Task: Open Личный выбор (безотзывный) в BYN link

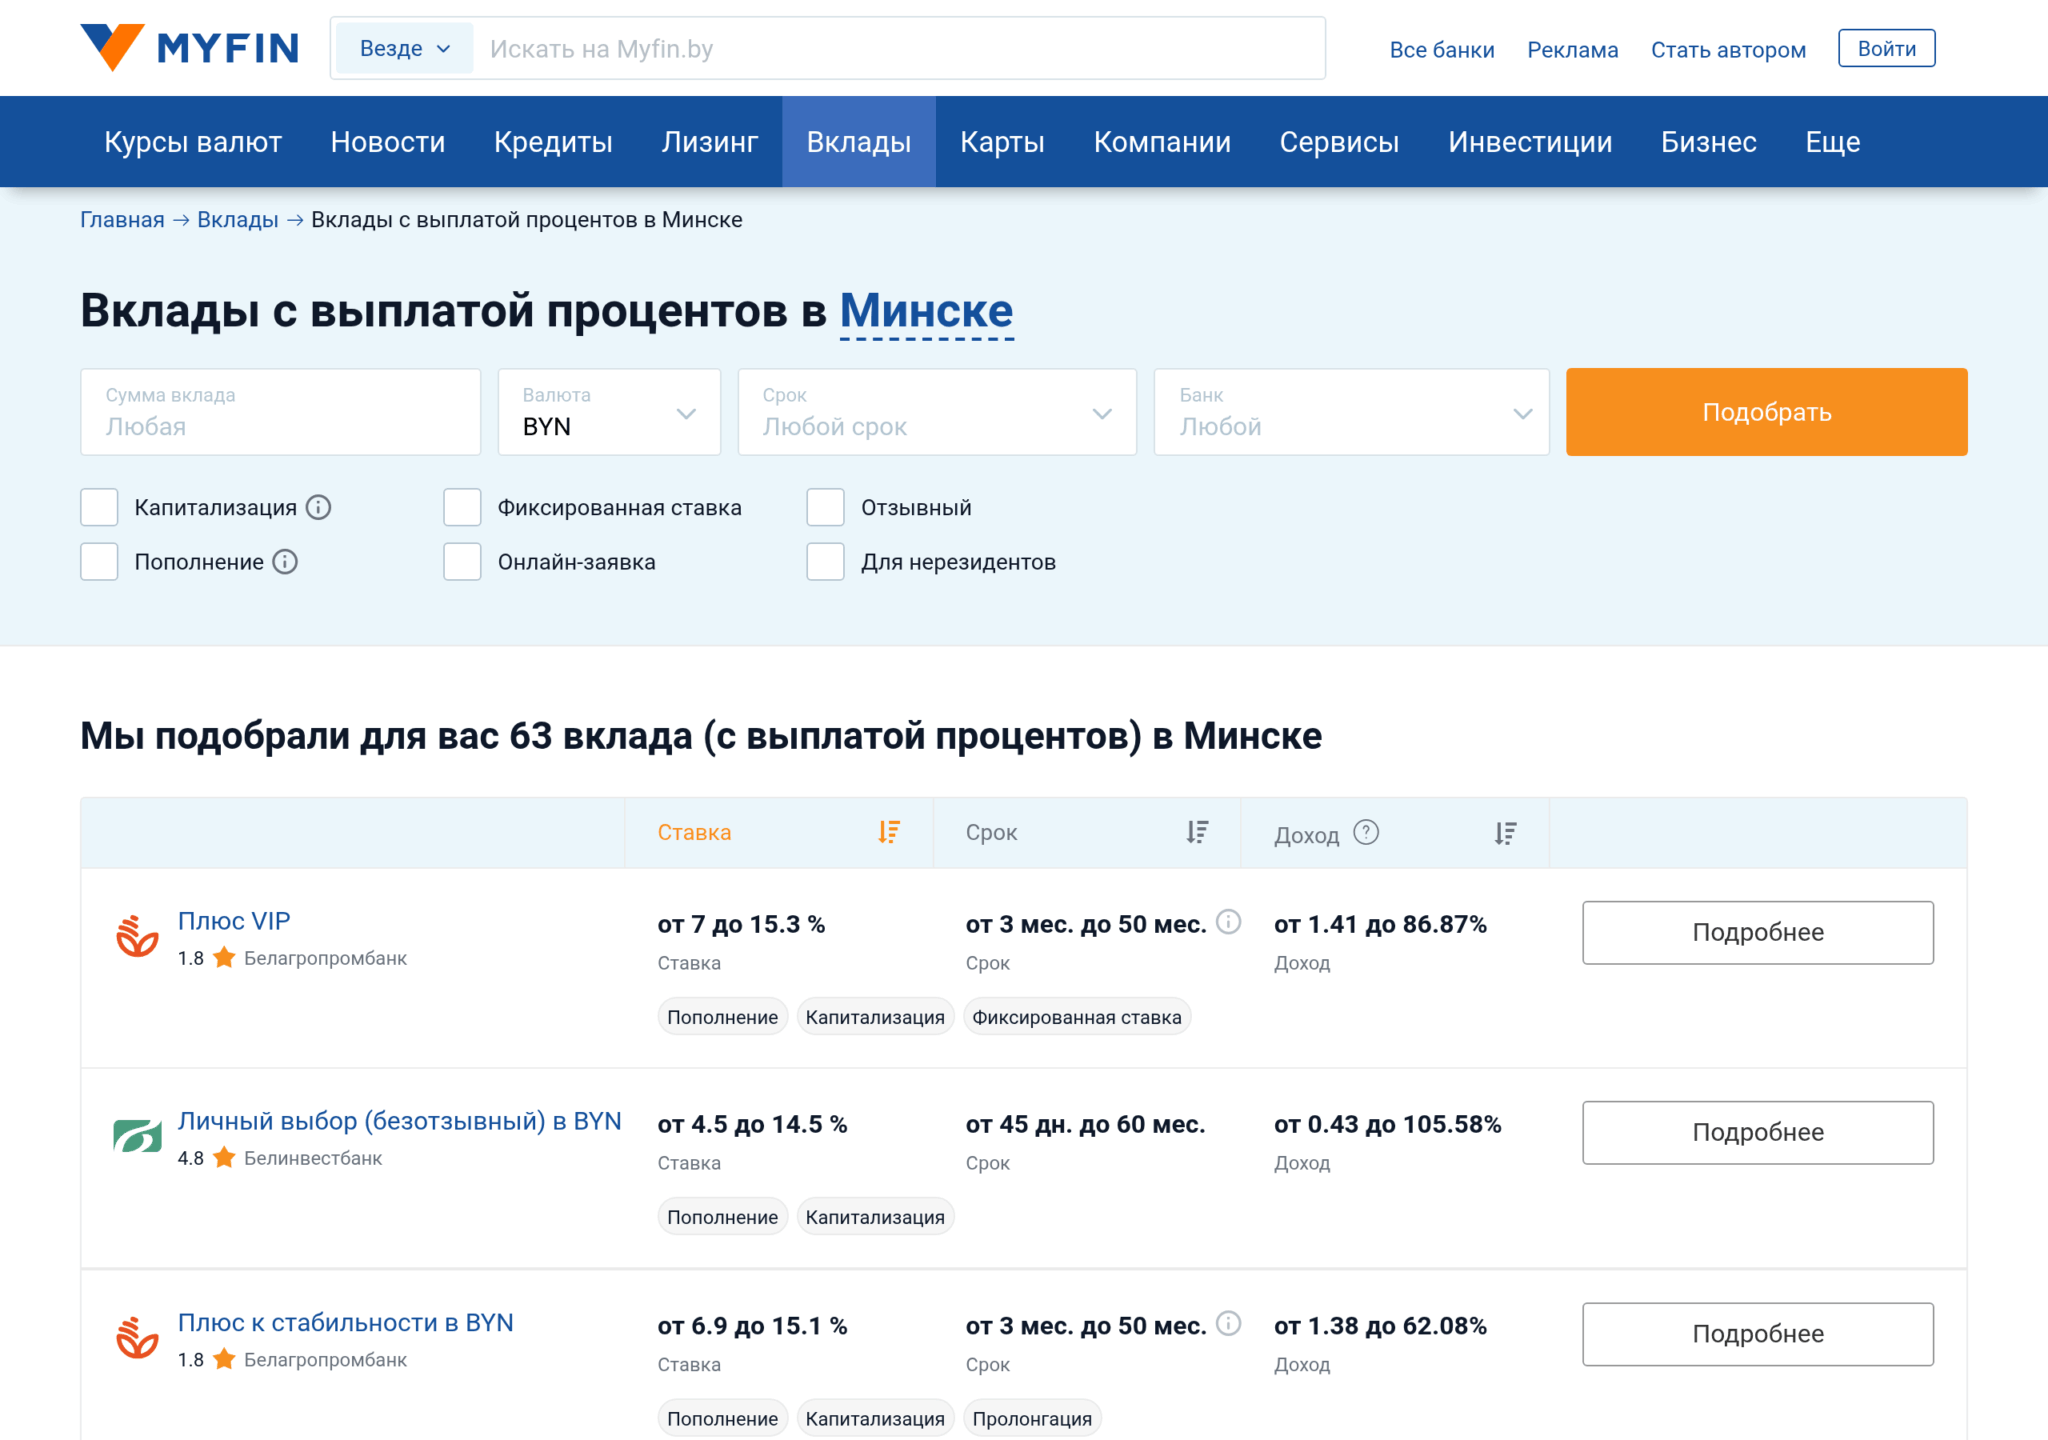Action: 399,1121
